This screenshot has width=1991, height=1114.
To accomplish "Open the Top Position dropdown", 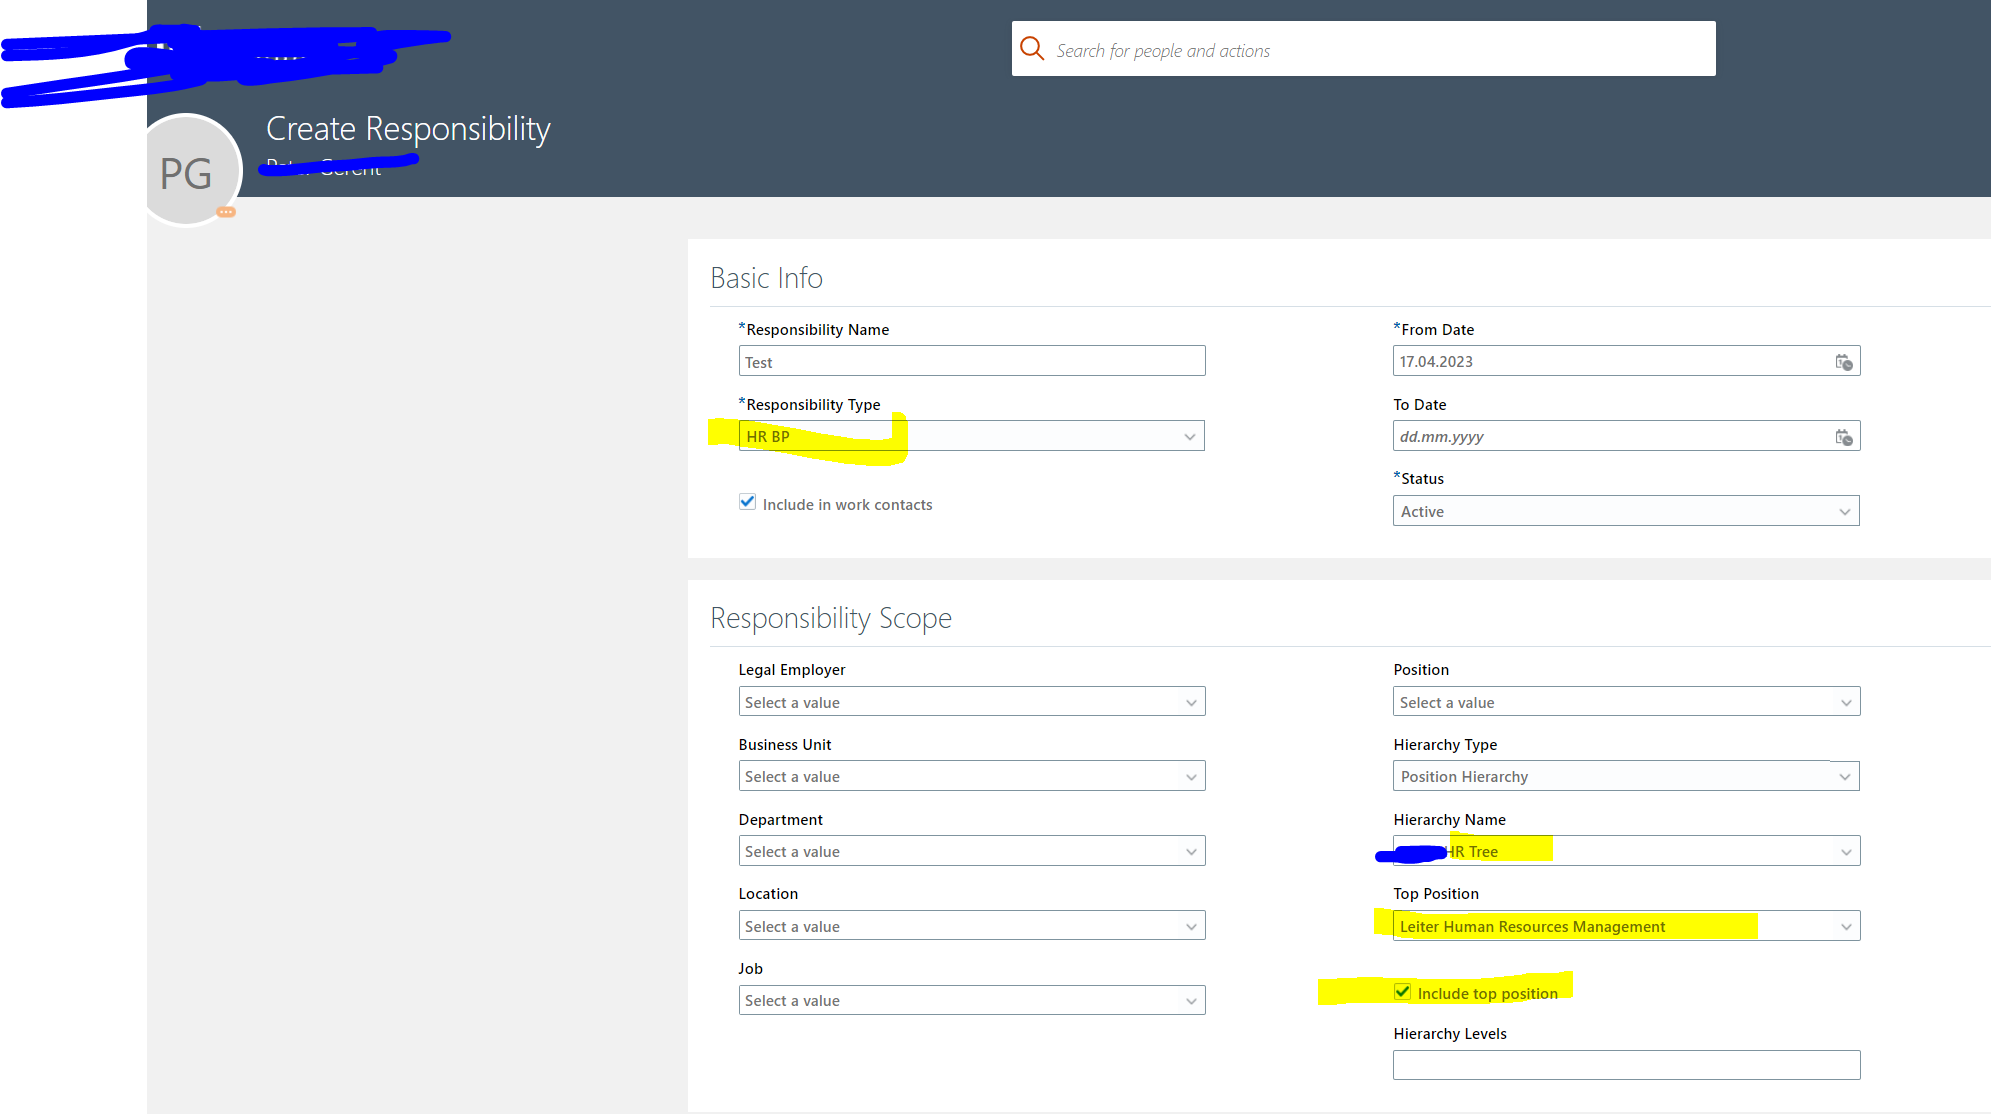I will [1844, 925].
